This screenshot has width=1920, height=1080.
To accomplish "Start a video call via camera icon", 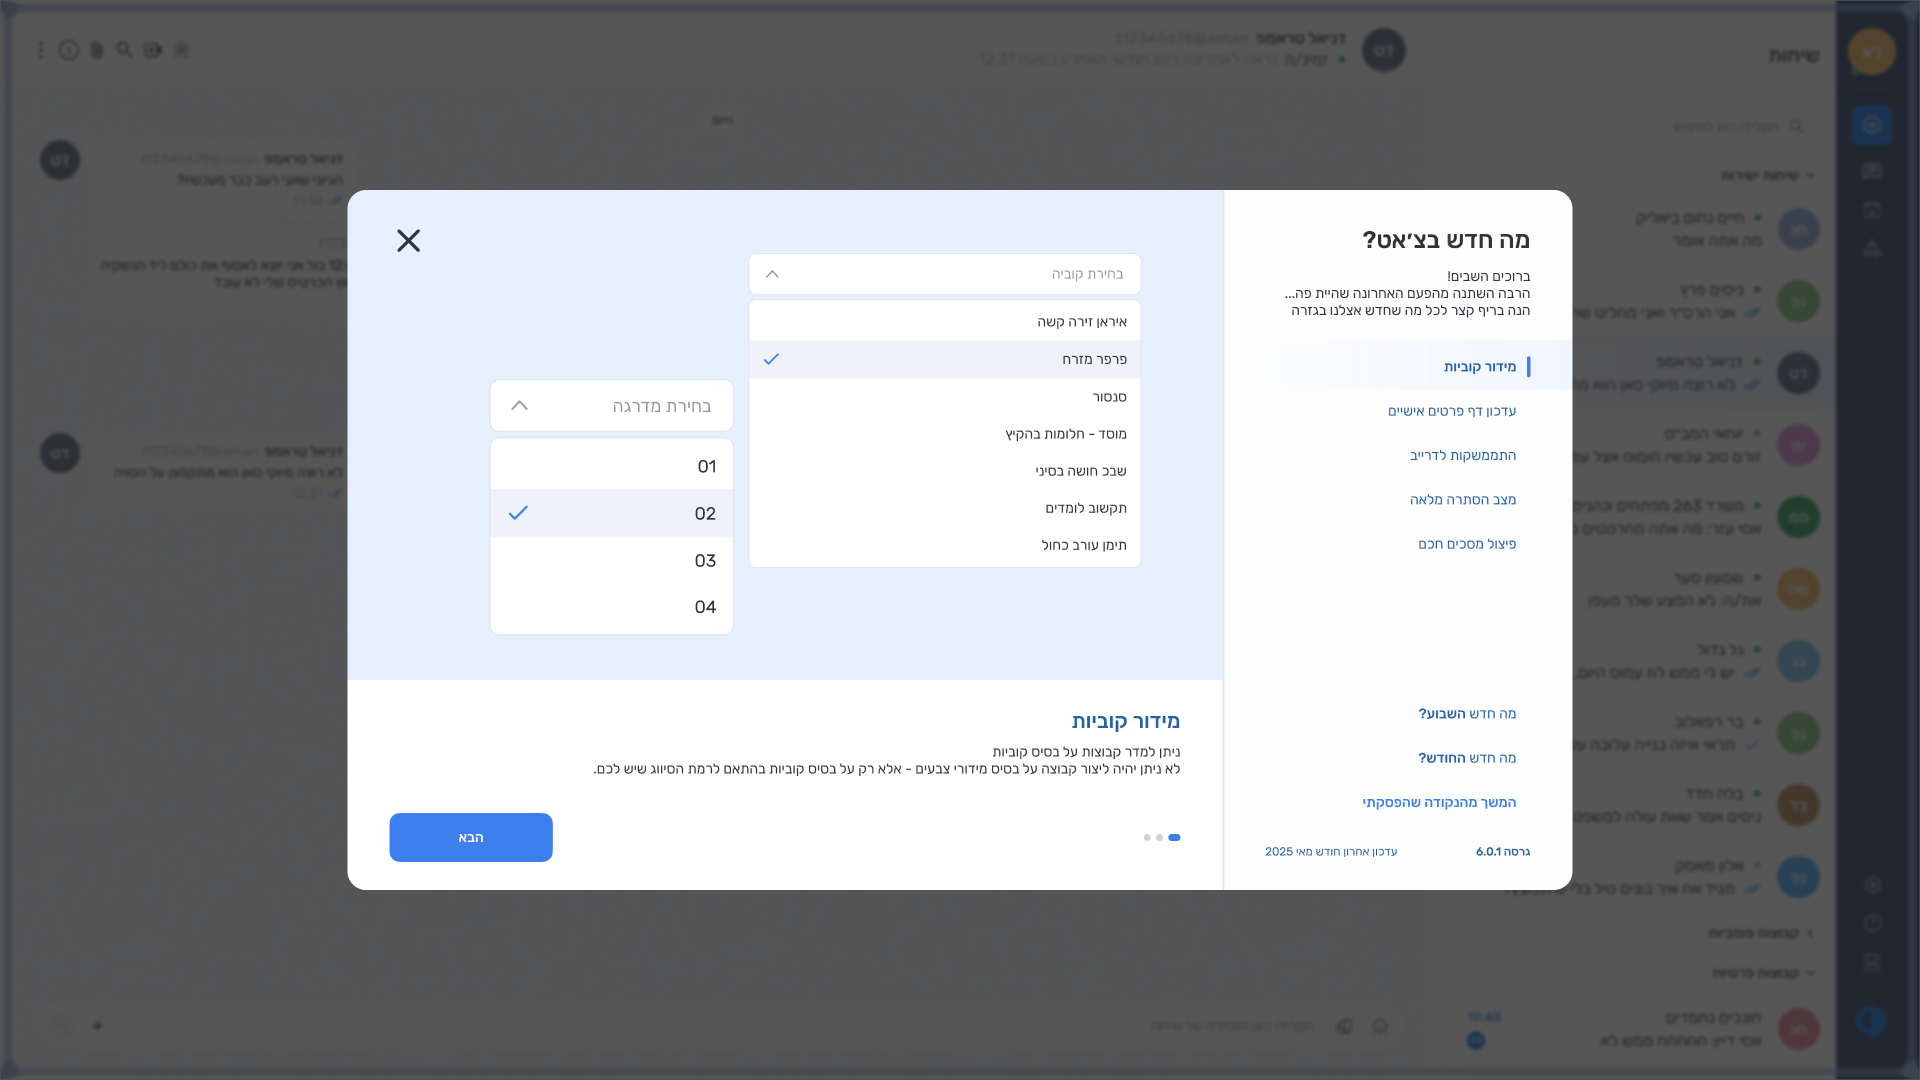I will 152,50.
